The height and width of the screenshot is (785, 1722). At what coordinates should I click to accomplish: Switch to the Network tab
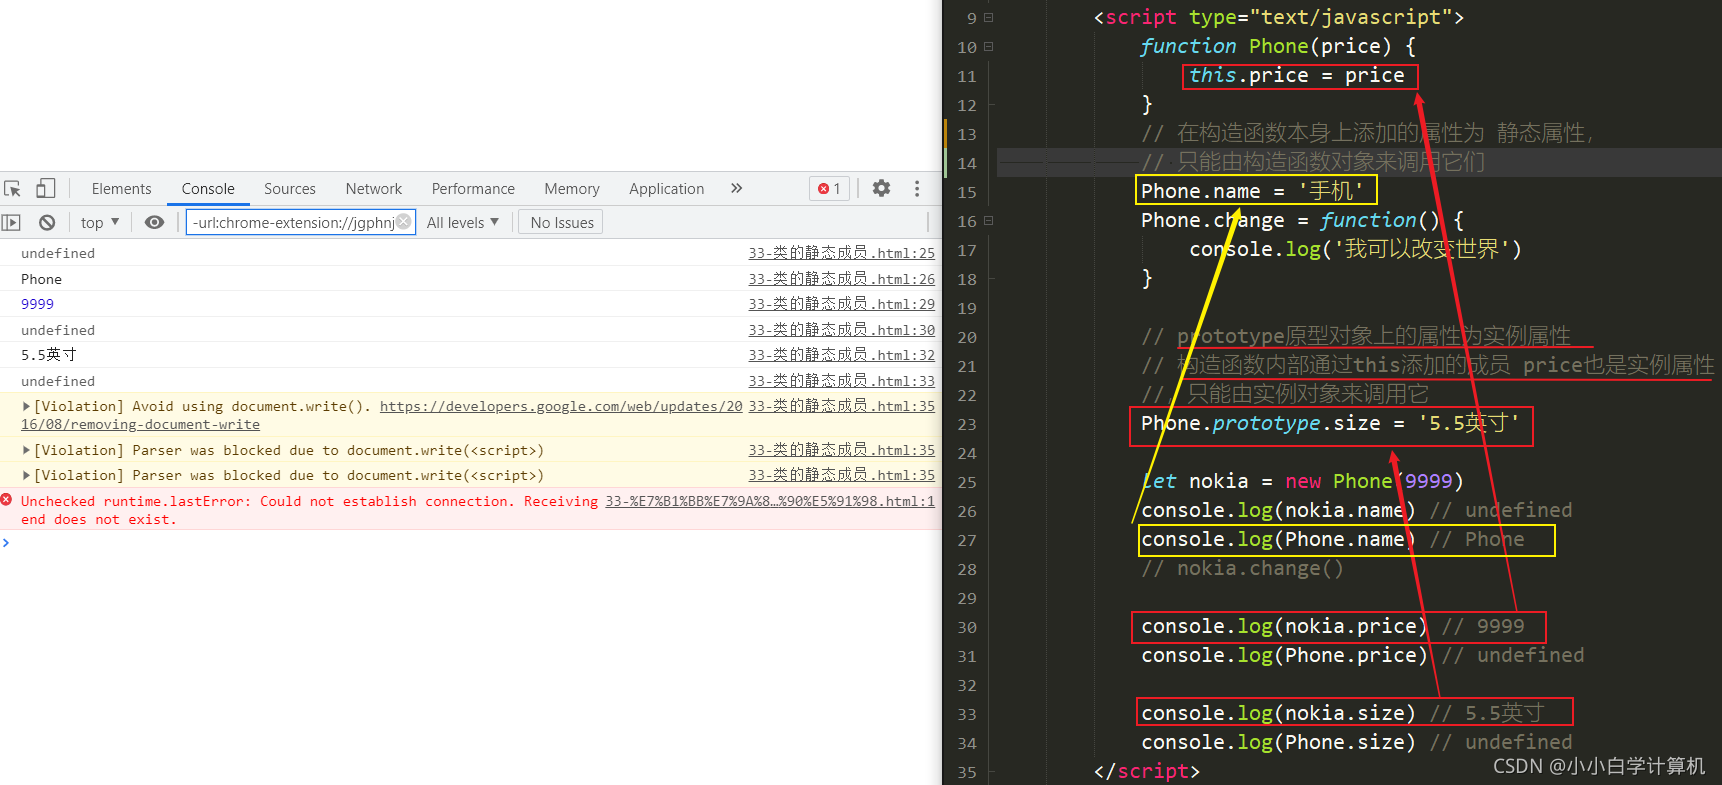click(x=374, y=188)
